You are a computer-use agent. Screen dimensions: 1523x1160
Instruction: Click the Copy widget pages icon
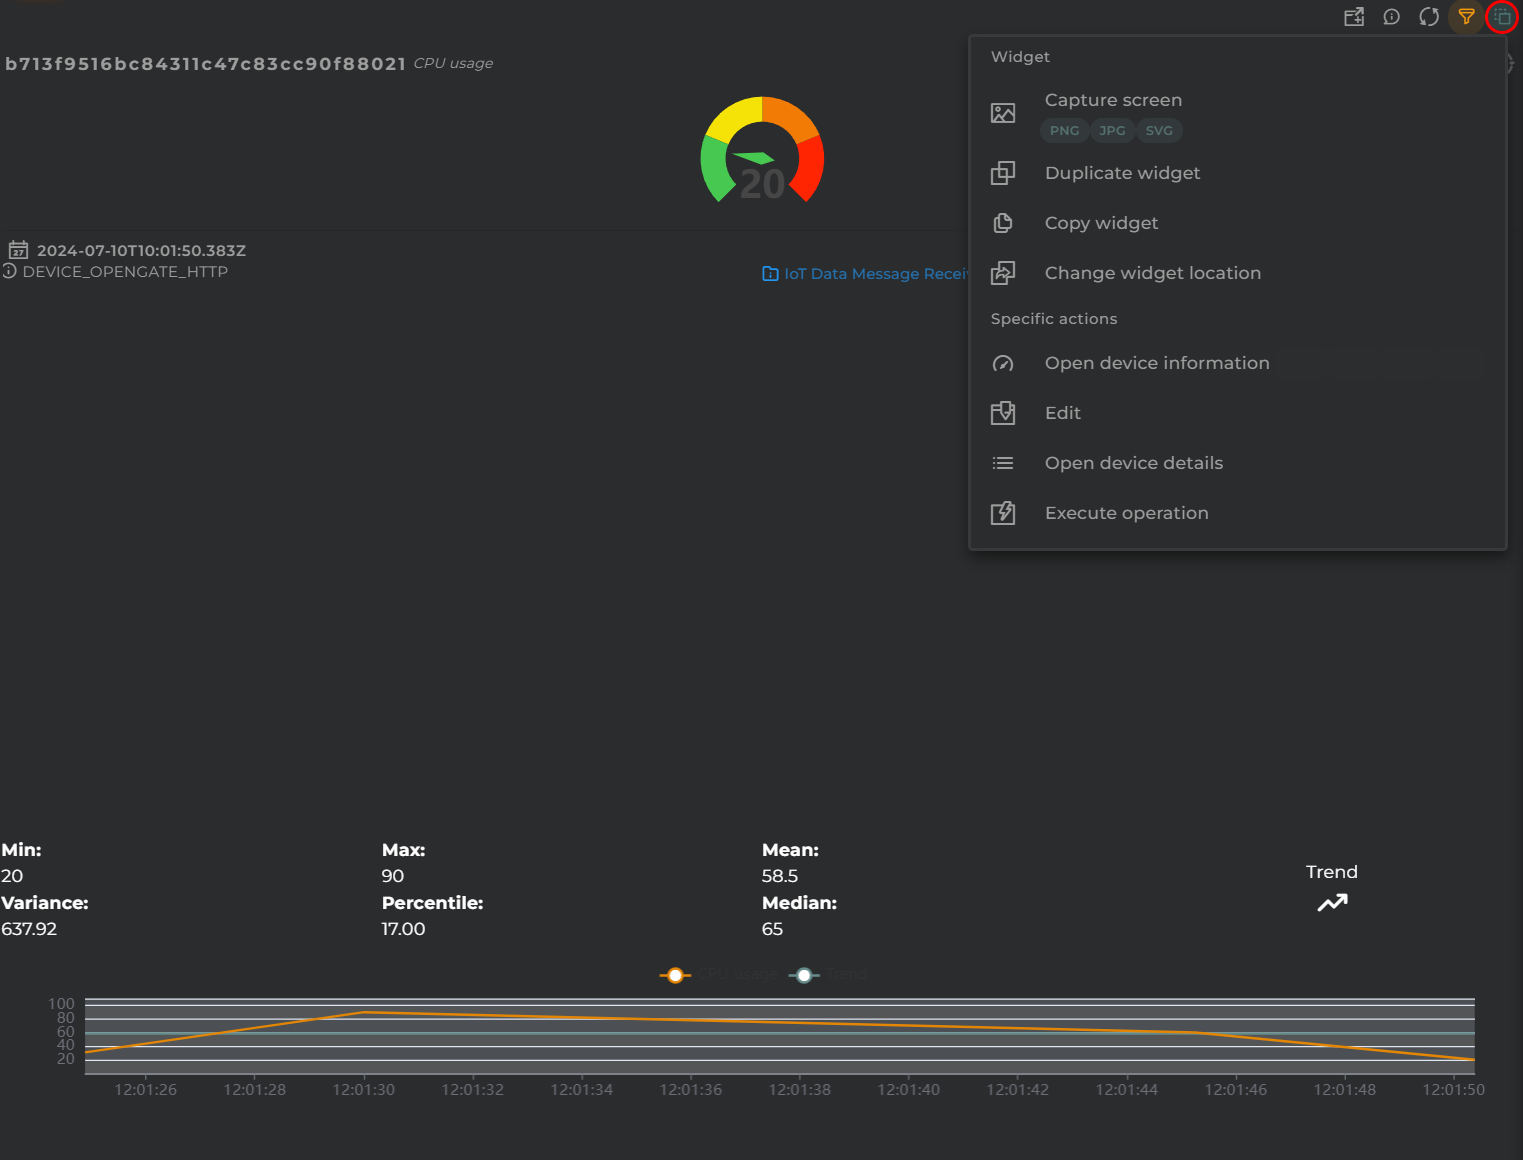click(1003, 223)
